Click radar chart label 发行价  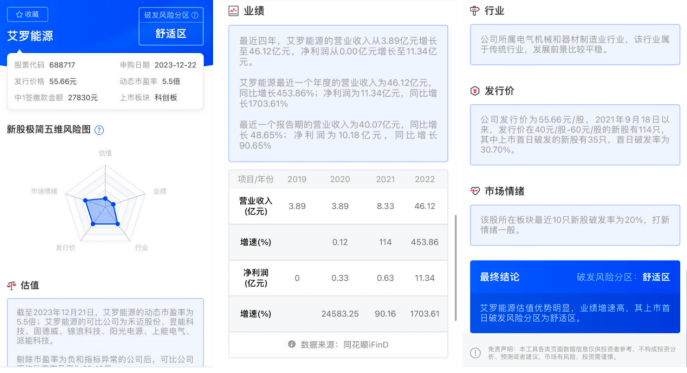[x=66, y=248]
